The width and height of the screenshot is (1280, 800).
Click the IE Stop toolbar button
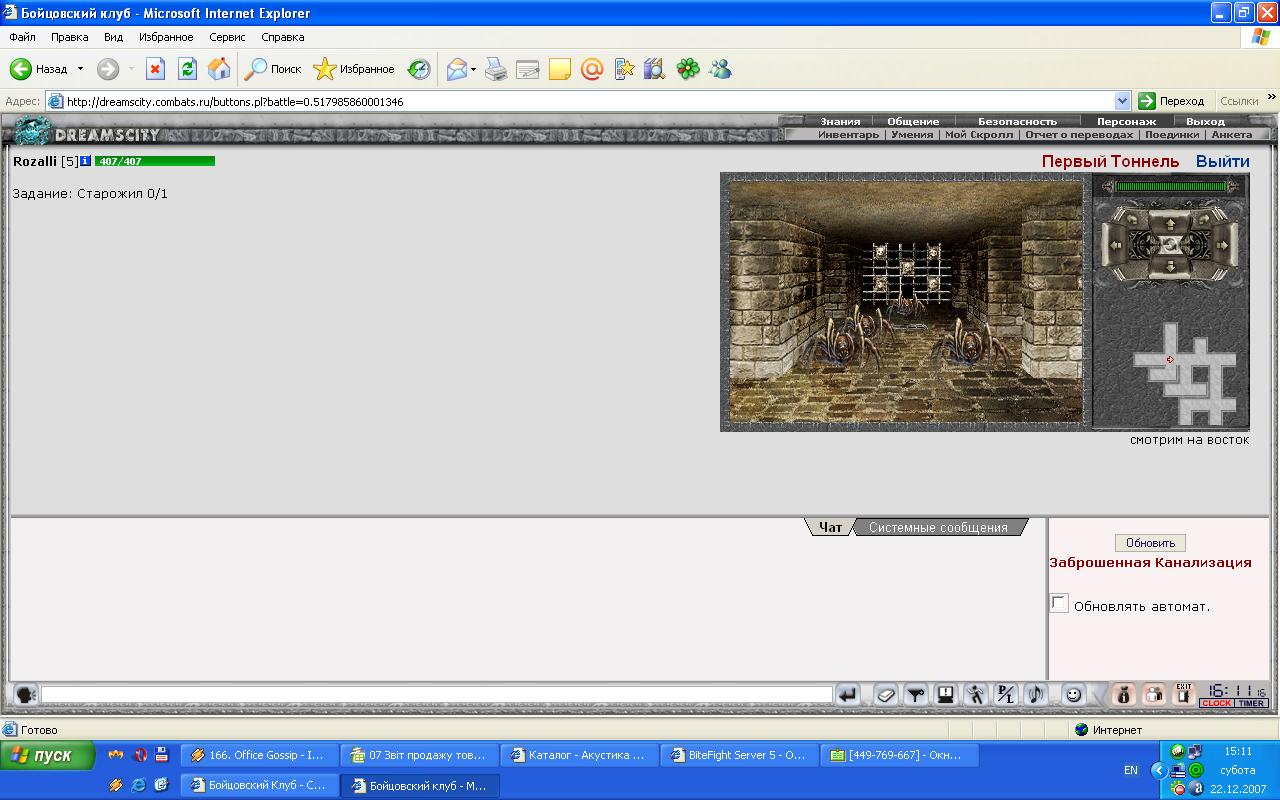(155, 69)
